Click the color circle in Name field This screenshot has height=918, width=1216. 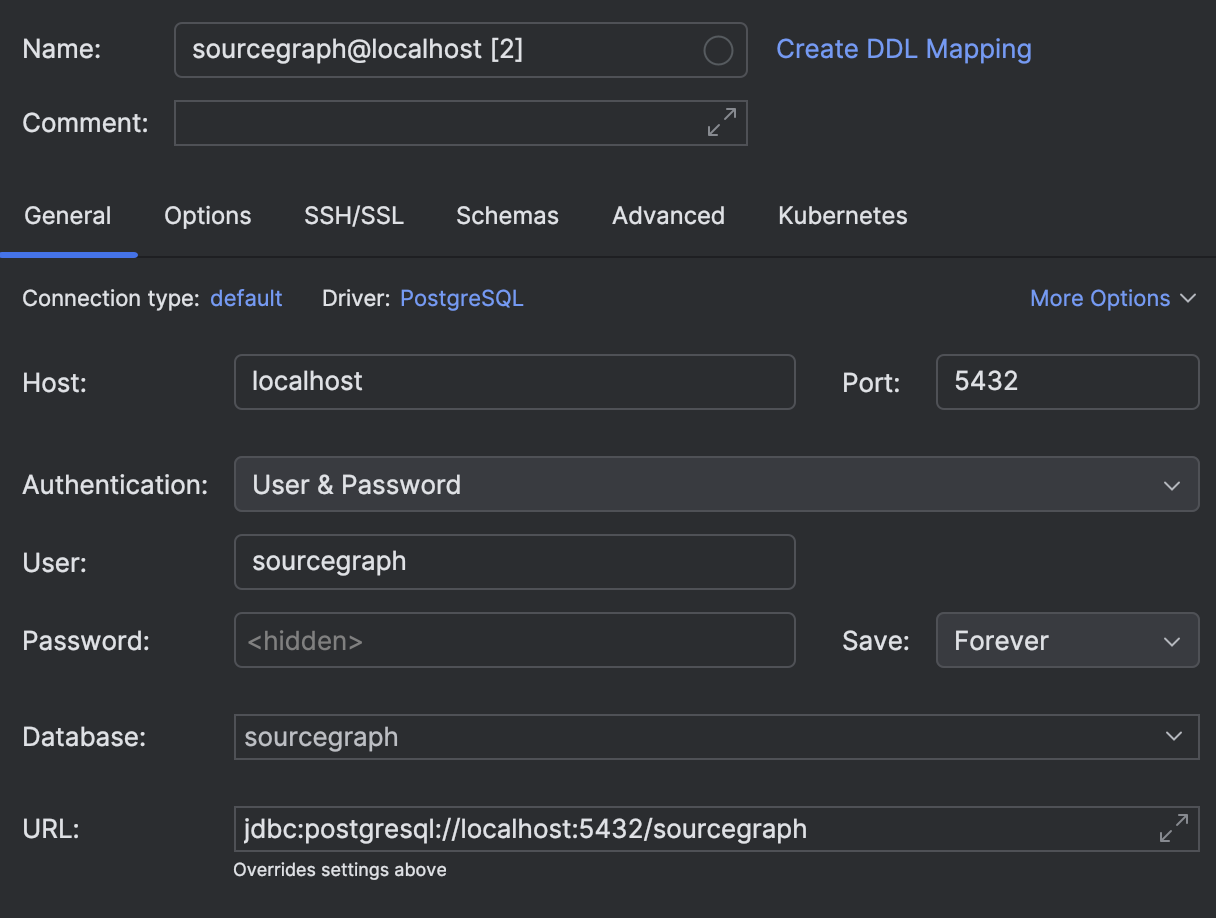coord(718,50)
